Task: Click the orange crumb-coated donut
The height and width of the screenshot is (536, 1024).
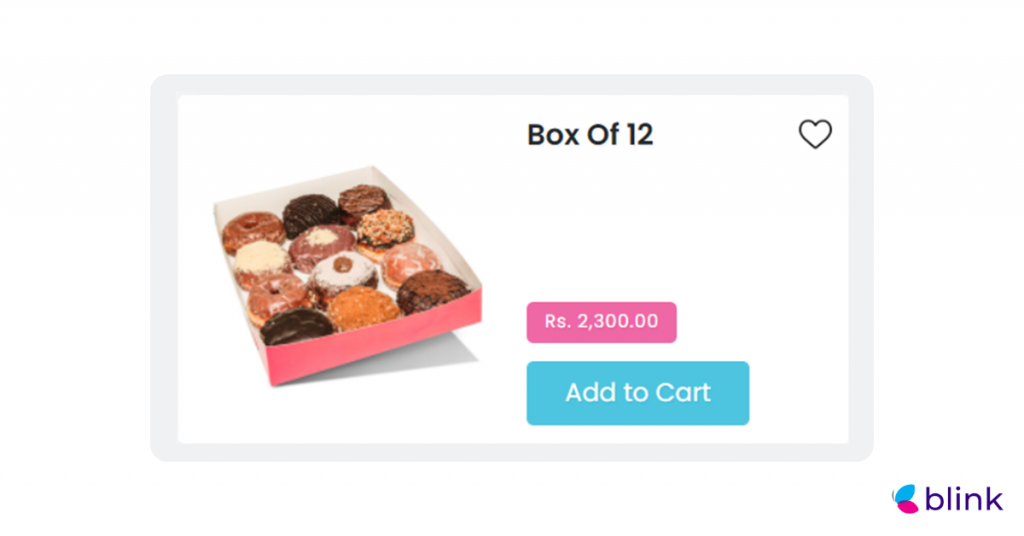Action: [362, 309]
